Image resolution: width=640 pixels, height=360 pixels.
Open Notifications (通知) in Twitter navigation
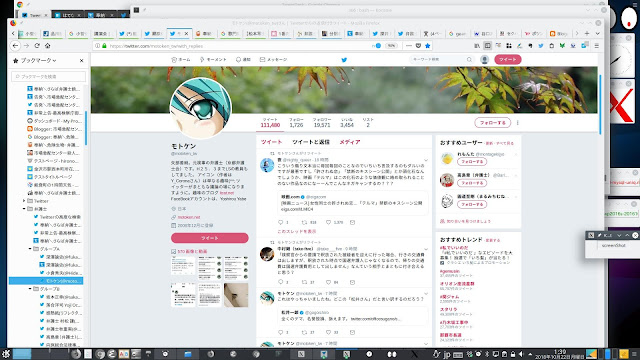click(243, 60)
